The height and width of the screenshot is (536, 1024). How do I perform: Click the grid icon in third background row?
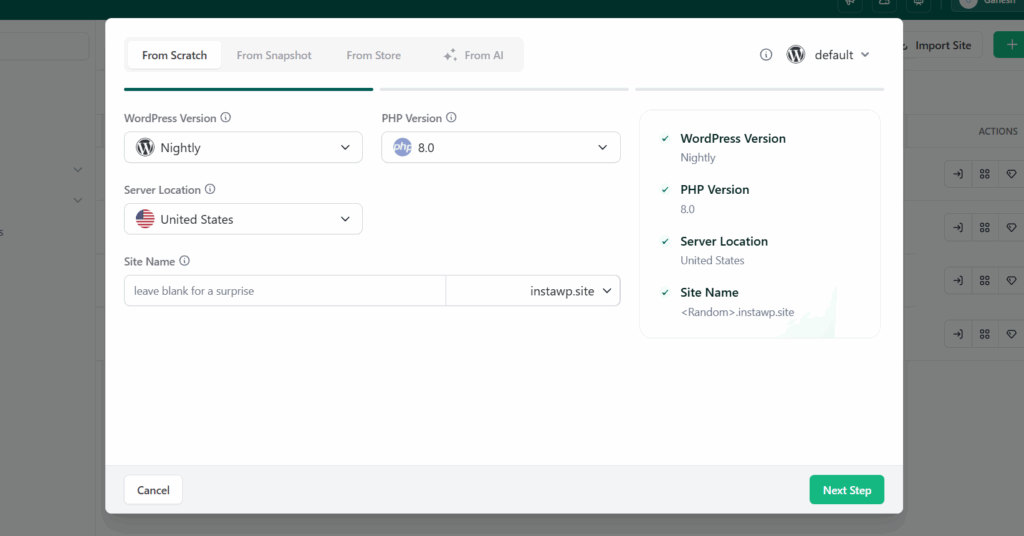985,281
